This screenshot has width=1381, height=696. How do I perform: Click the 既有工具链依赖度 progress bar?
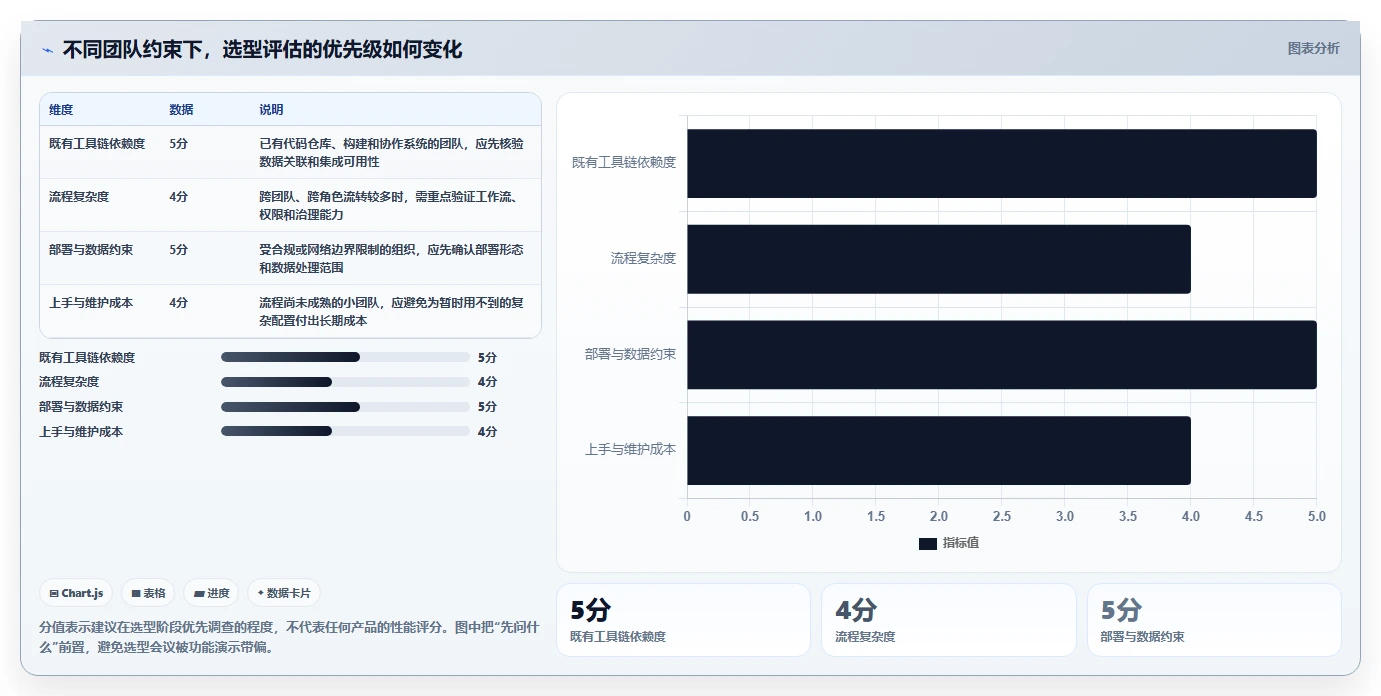(345, 357)
